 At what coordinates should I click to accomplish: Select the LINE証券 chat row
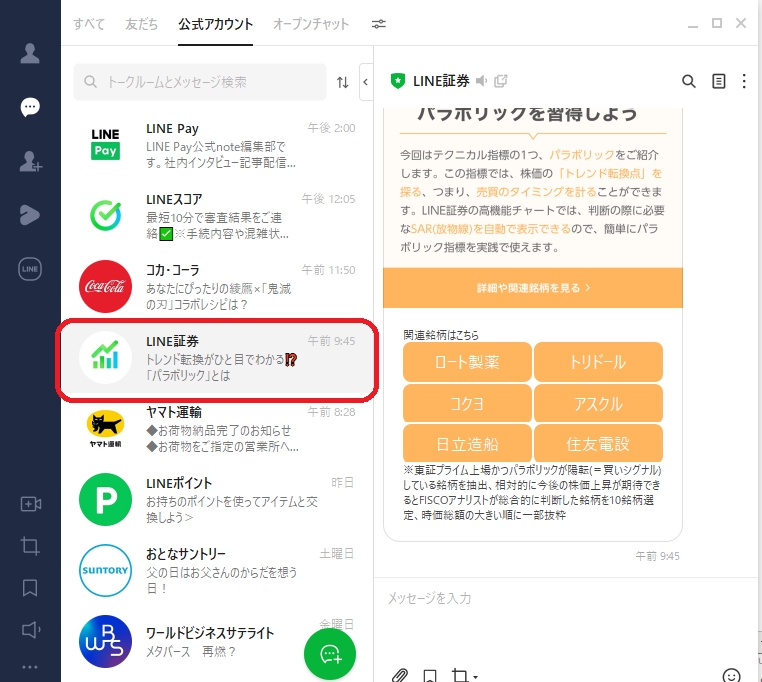point(217,358)
